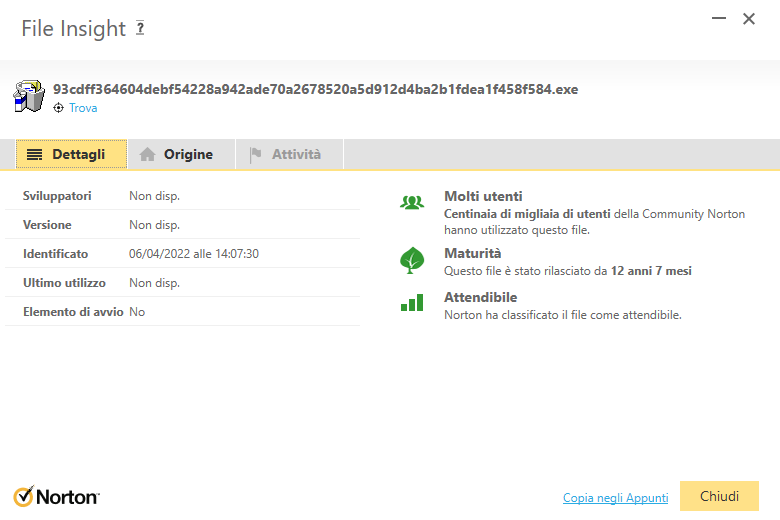Click the Copia negli Appunti link
The image size is (780, 520).
[x=615, y=498]
